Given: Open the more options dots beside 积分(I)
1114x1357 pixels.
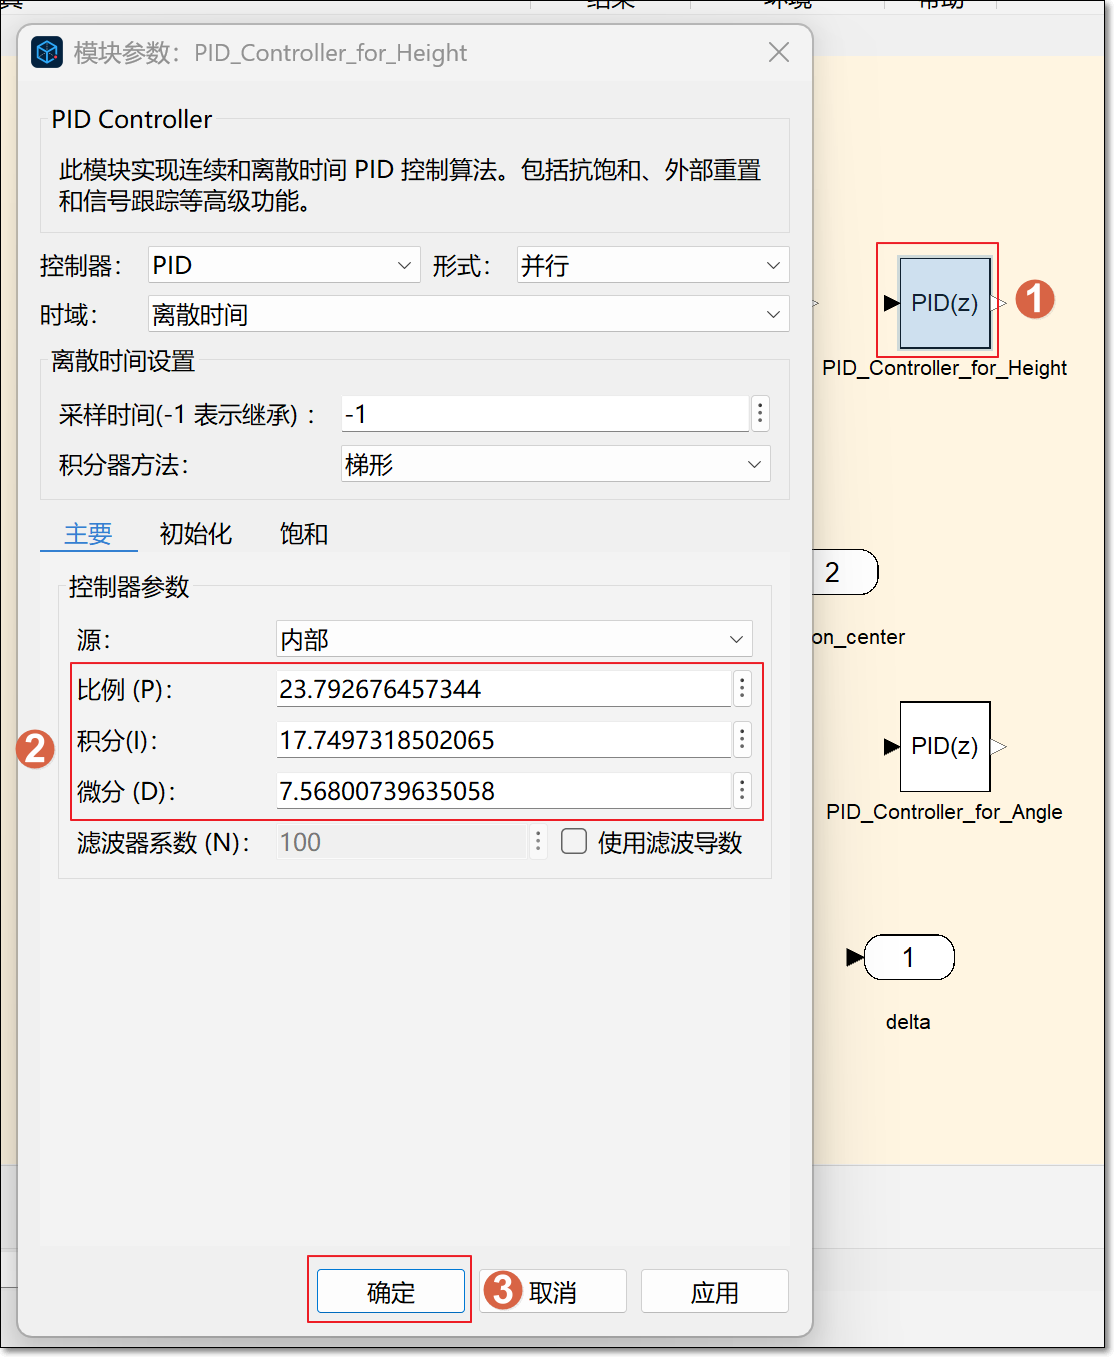Looking at the screenshot, I should (742, 739).
